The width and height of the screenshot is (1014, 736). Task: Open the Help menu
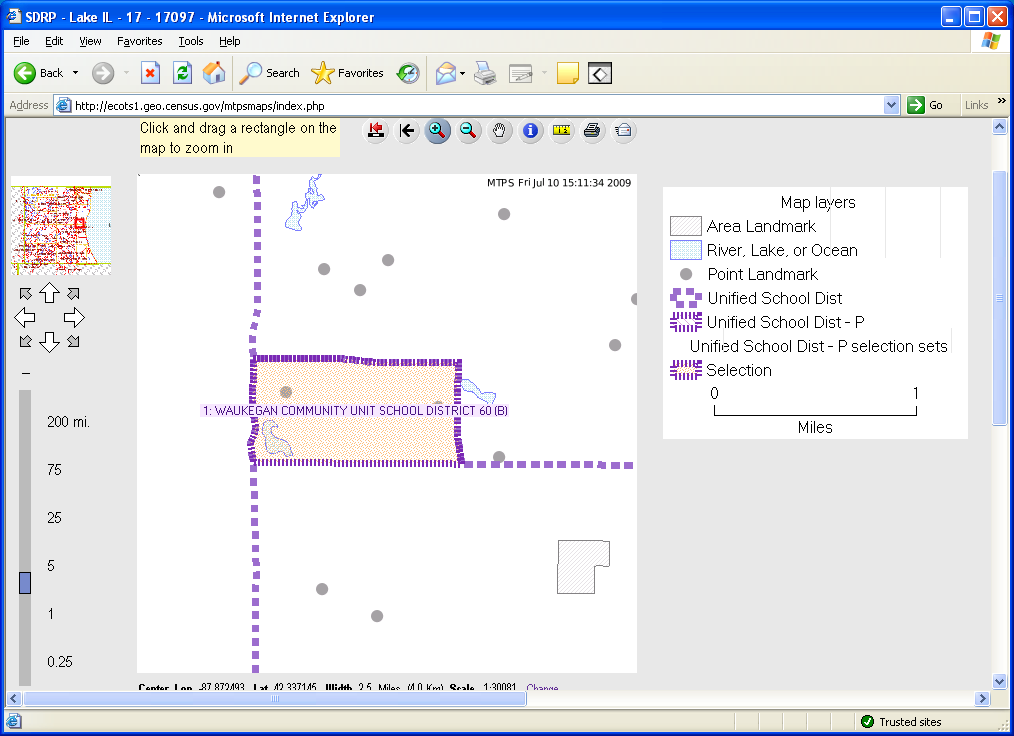click(x=230, y=41)
